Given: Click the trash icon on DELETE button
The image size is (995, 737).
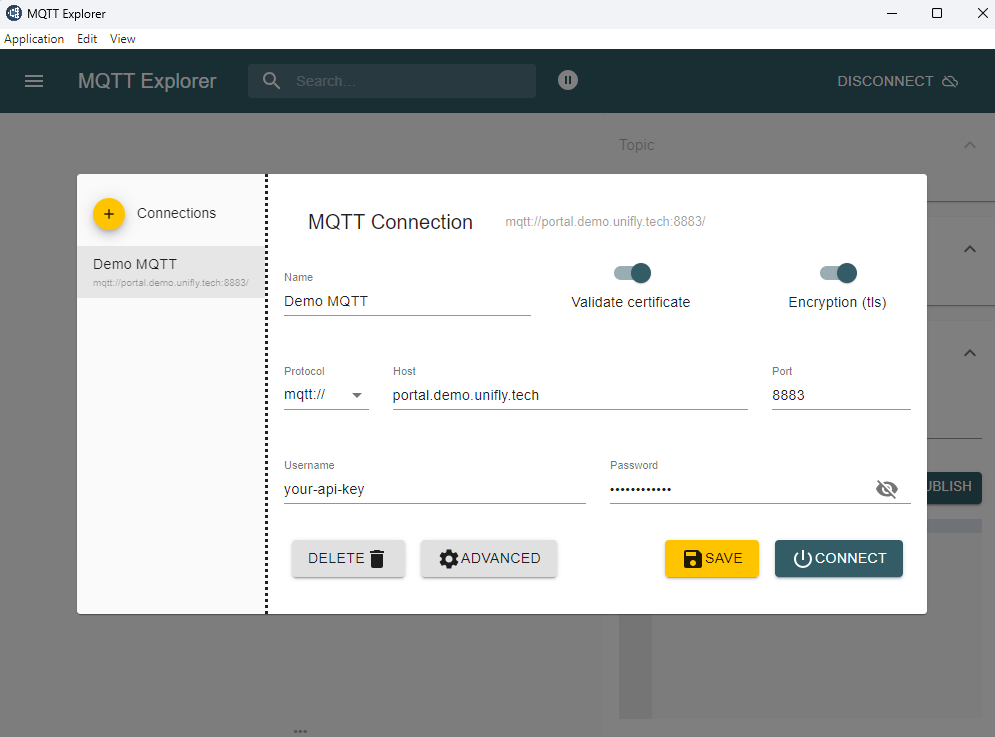Looking at the screenshot, I should pos(376,558).
